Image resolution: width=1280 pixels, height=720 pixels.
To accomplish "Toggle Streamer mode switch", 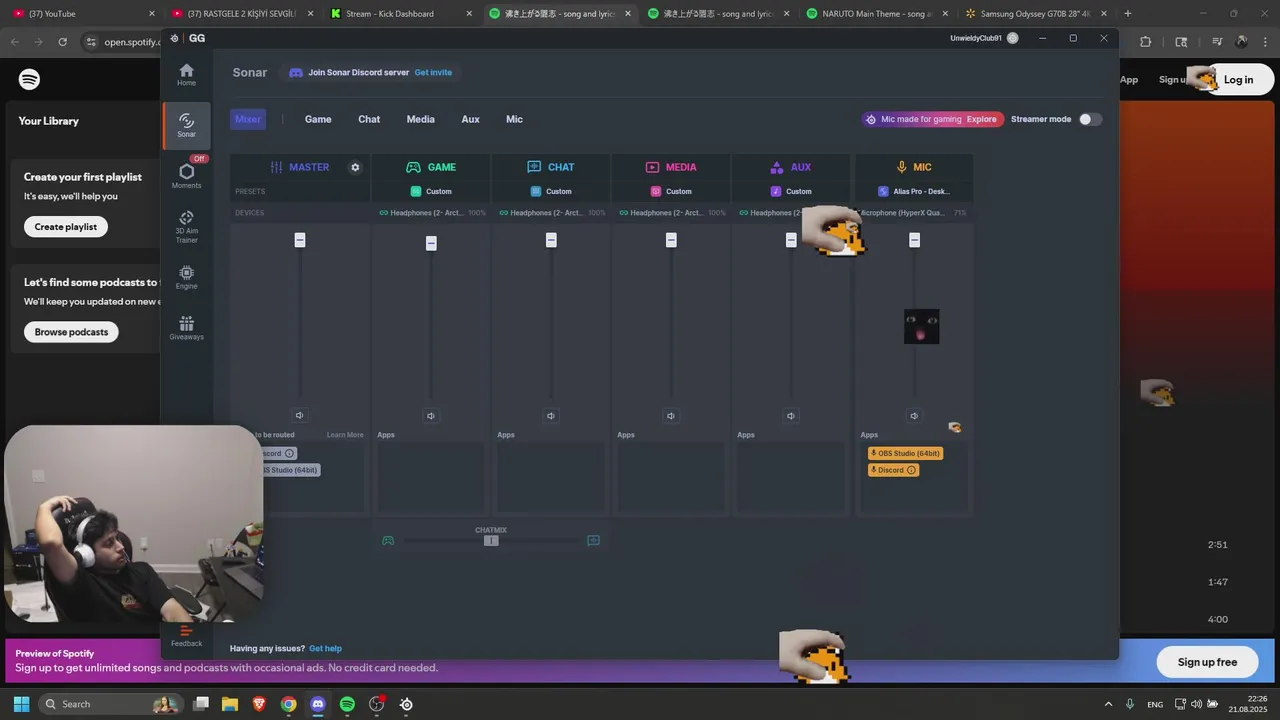I will (1090, 119).
